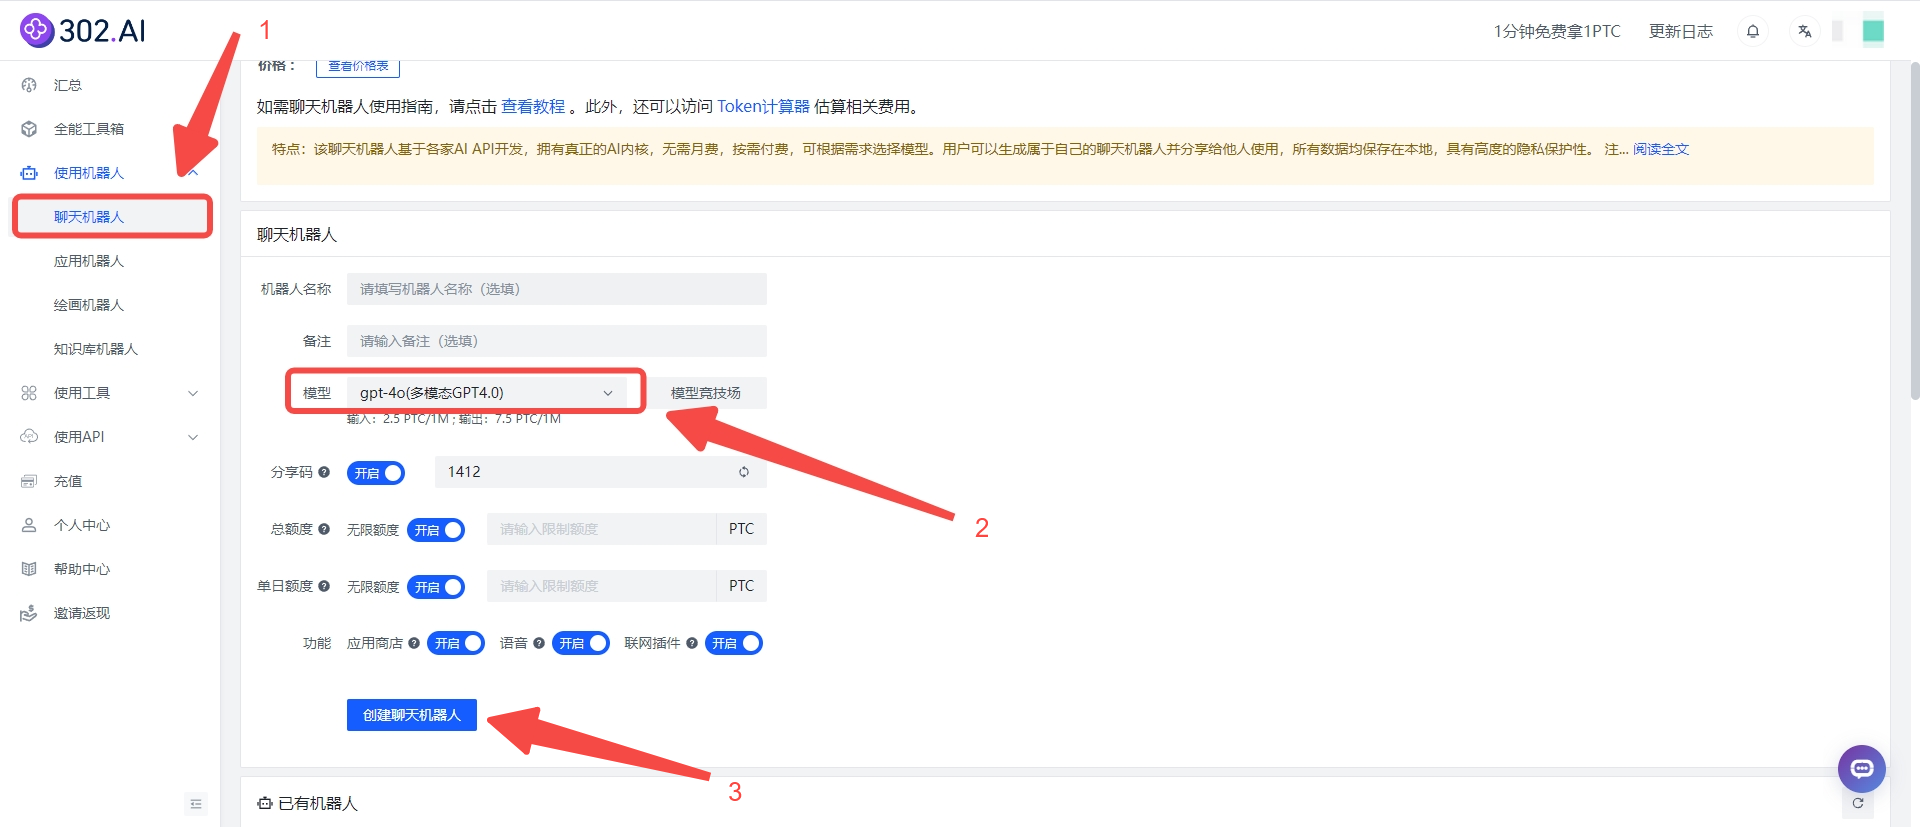Viewport: 1920px width, 827px height.
Task: Click the 邀请返现 menu label
Action: point(82,613)
